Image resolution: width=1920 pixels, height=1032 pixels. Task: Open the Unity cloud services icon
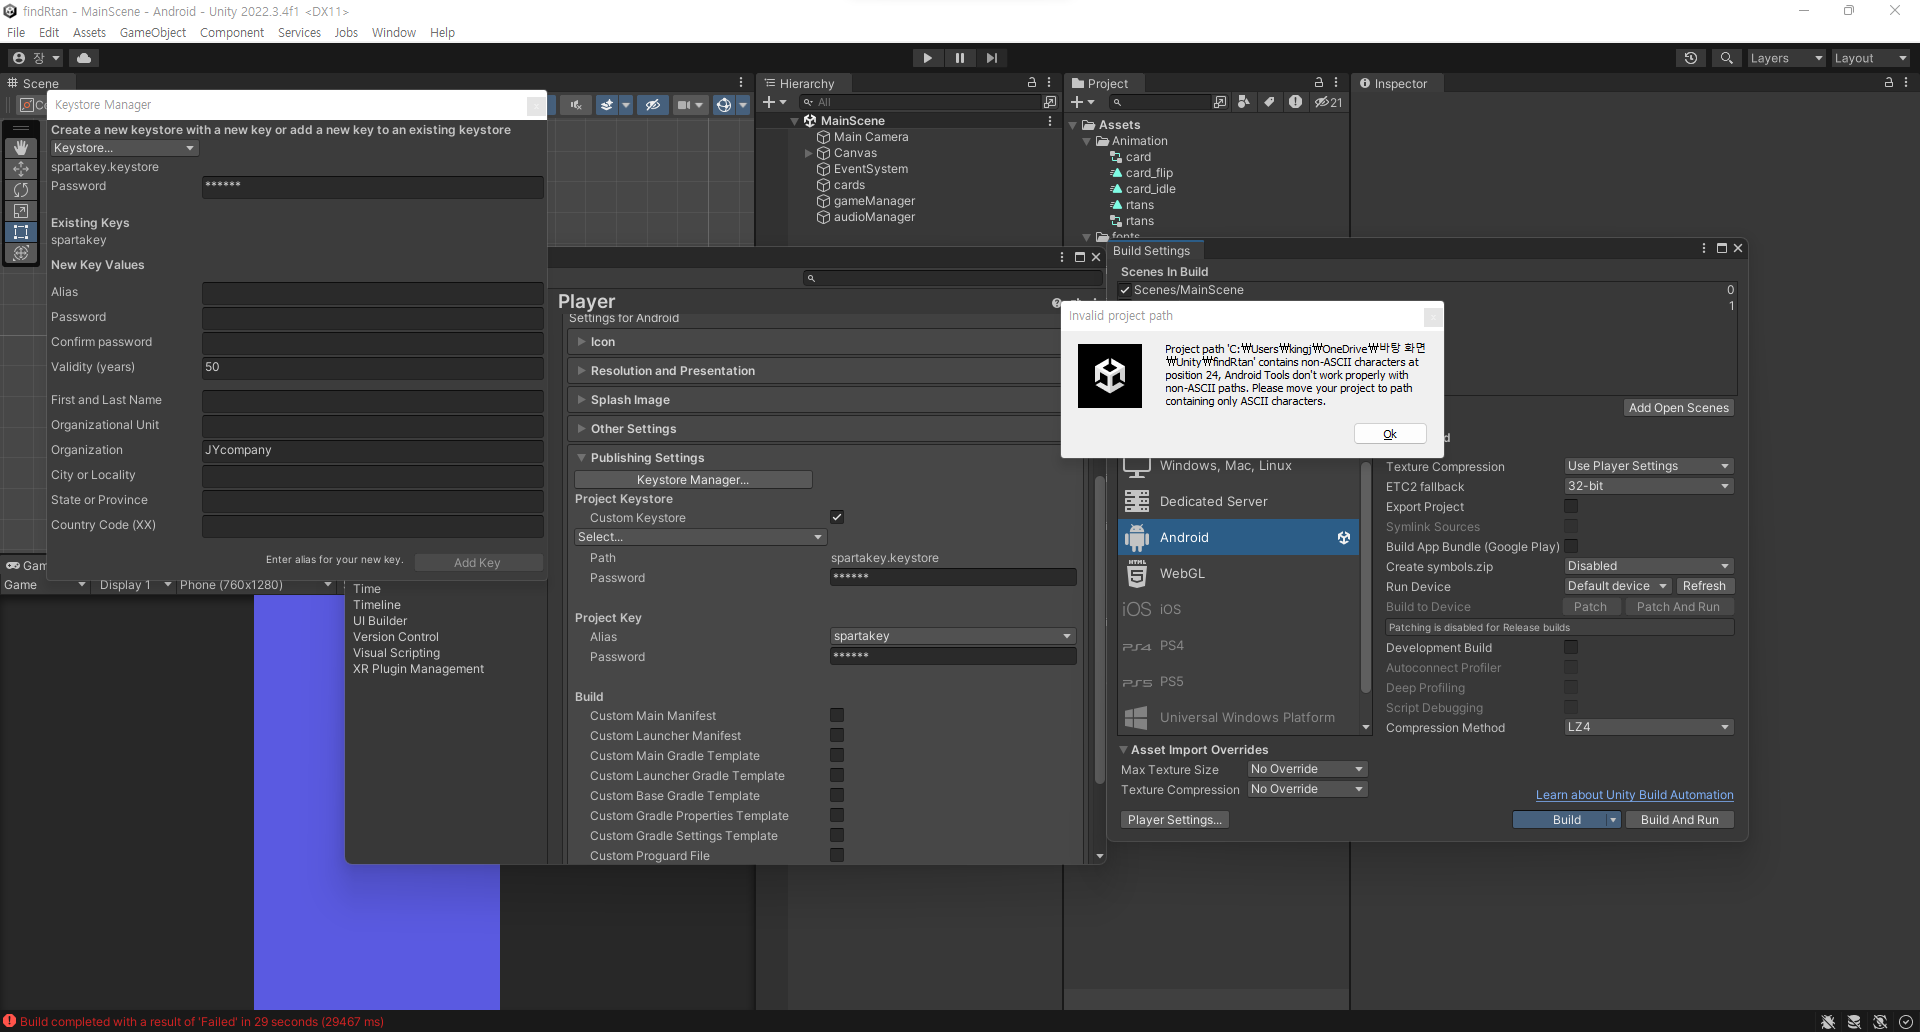click(x=84, y=58)
